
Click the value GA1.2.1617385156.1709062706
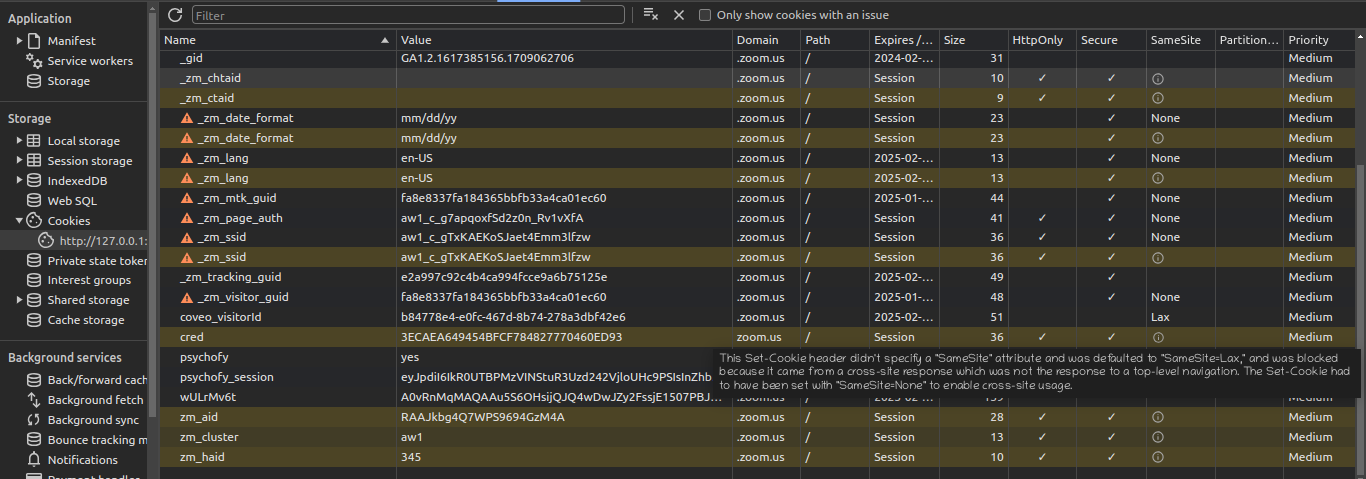[x=487, y=58]
